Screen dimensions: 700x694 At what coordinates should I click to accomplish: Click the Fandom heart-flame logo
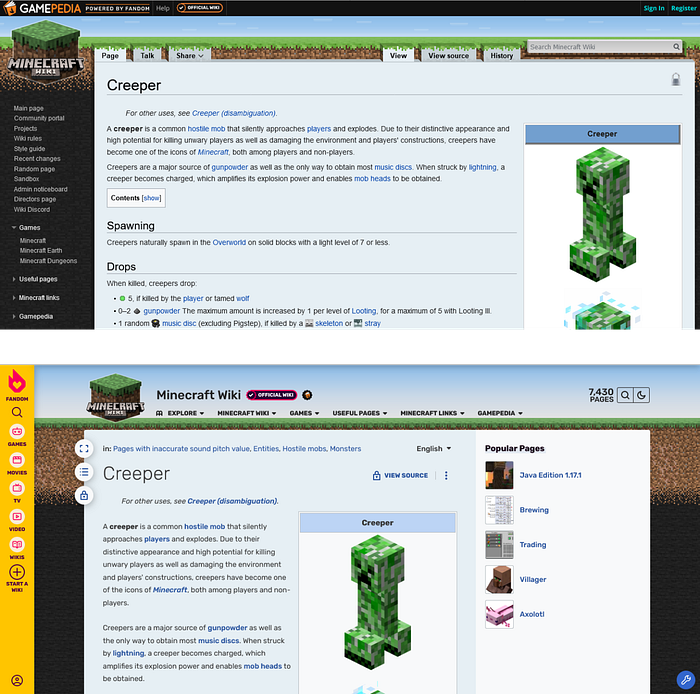pyautogui.click(x=17, y=381)
